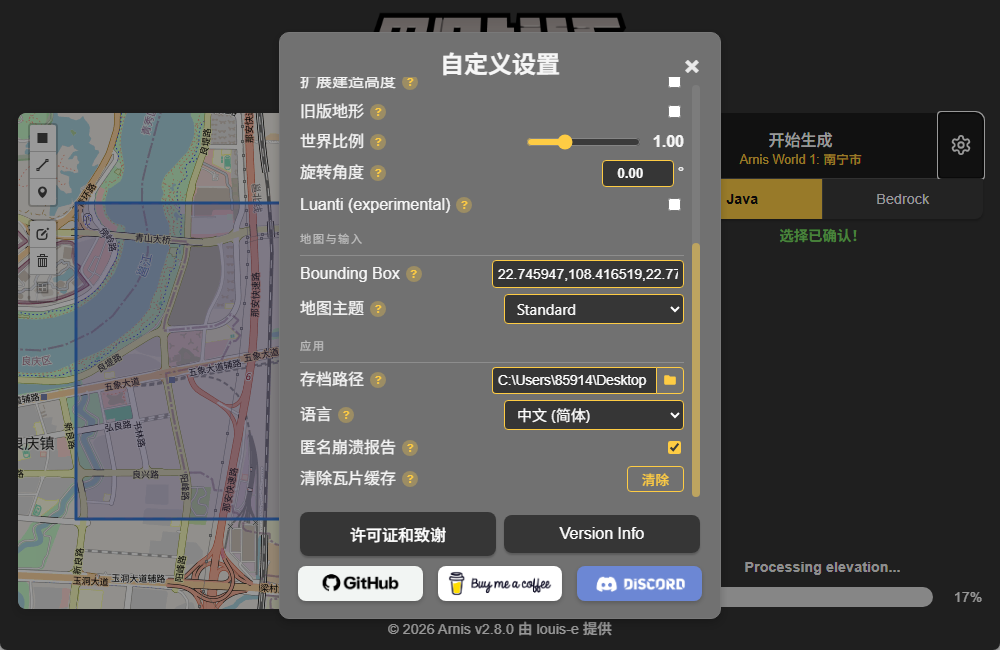
Task: Open the Discord link button
Action: [640, 583]
